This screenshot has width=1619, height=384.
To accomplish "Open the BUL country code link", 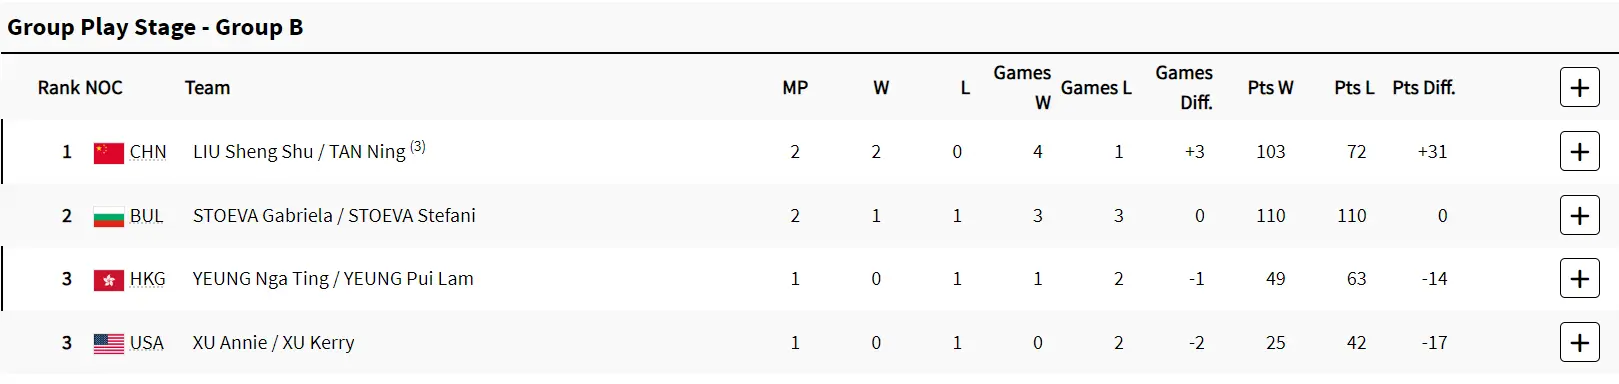I will coord(146,216).
